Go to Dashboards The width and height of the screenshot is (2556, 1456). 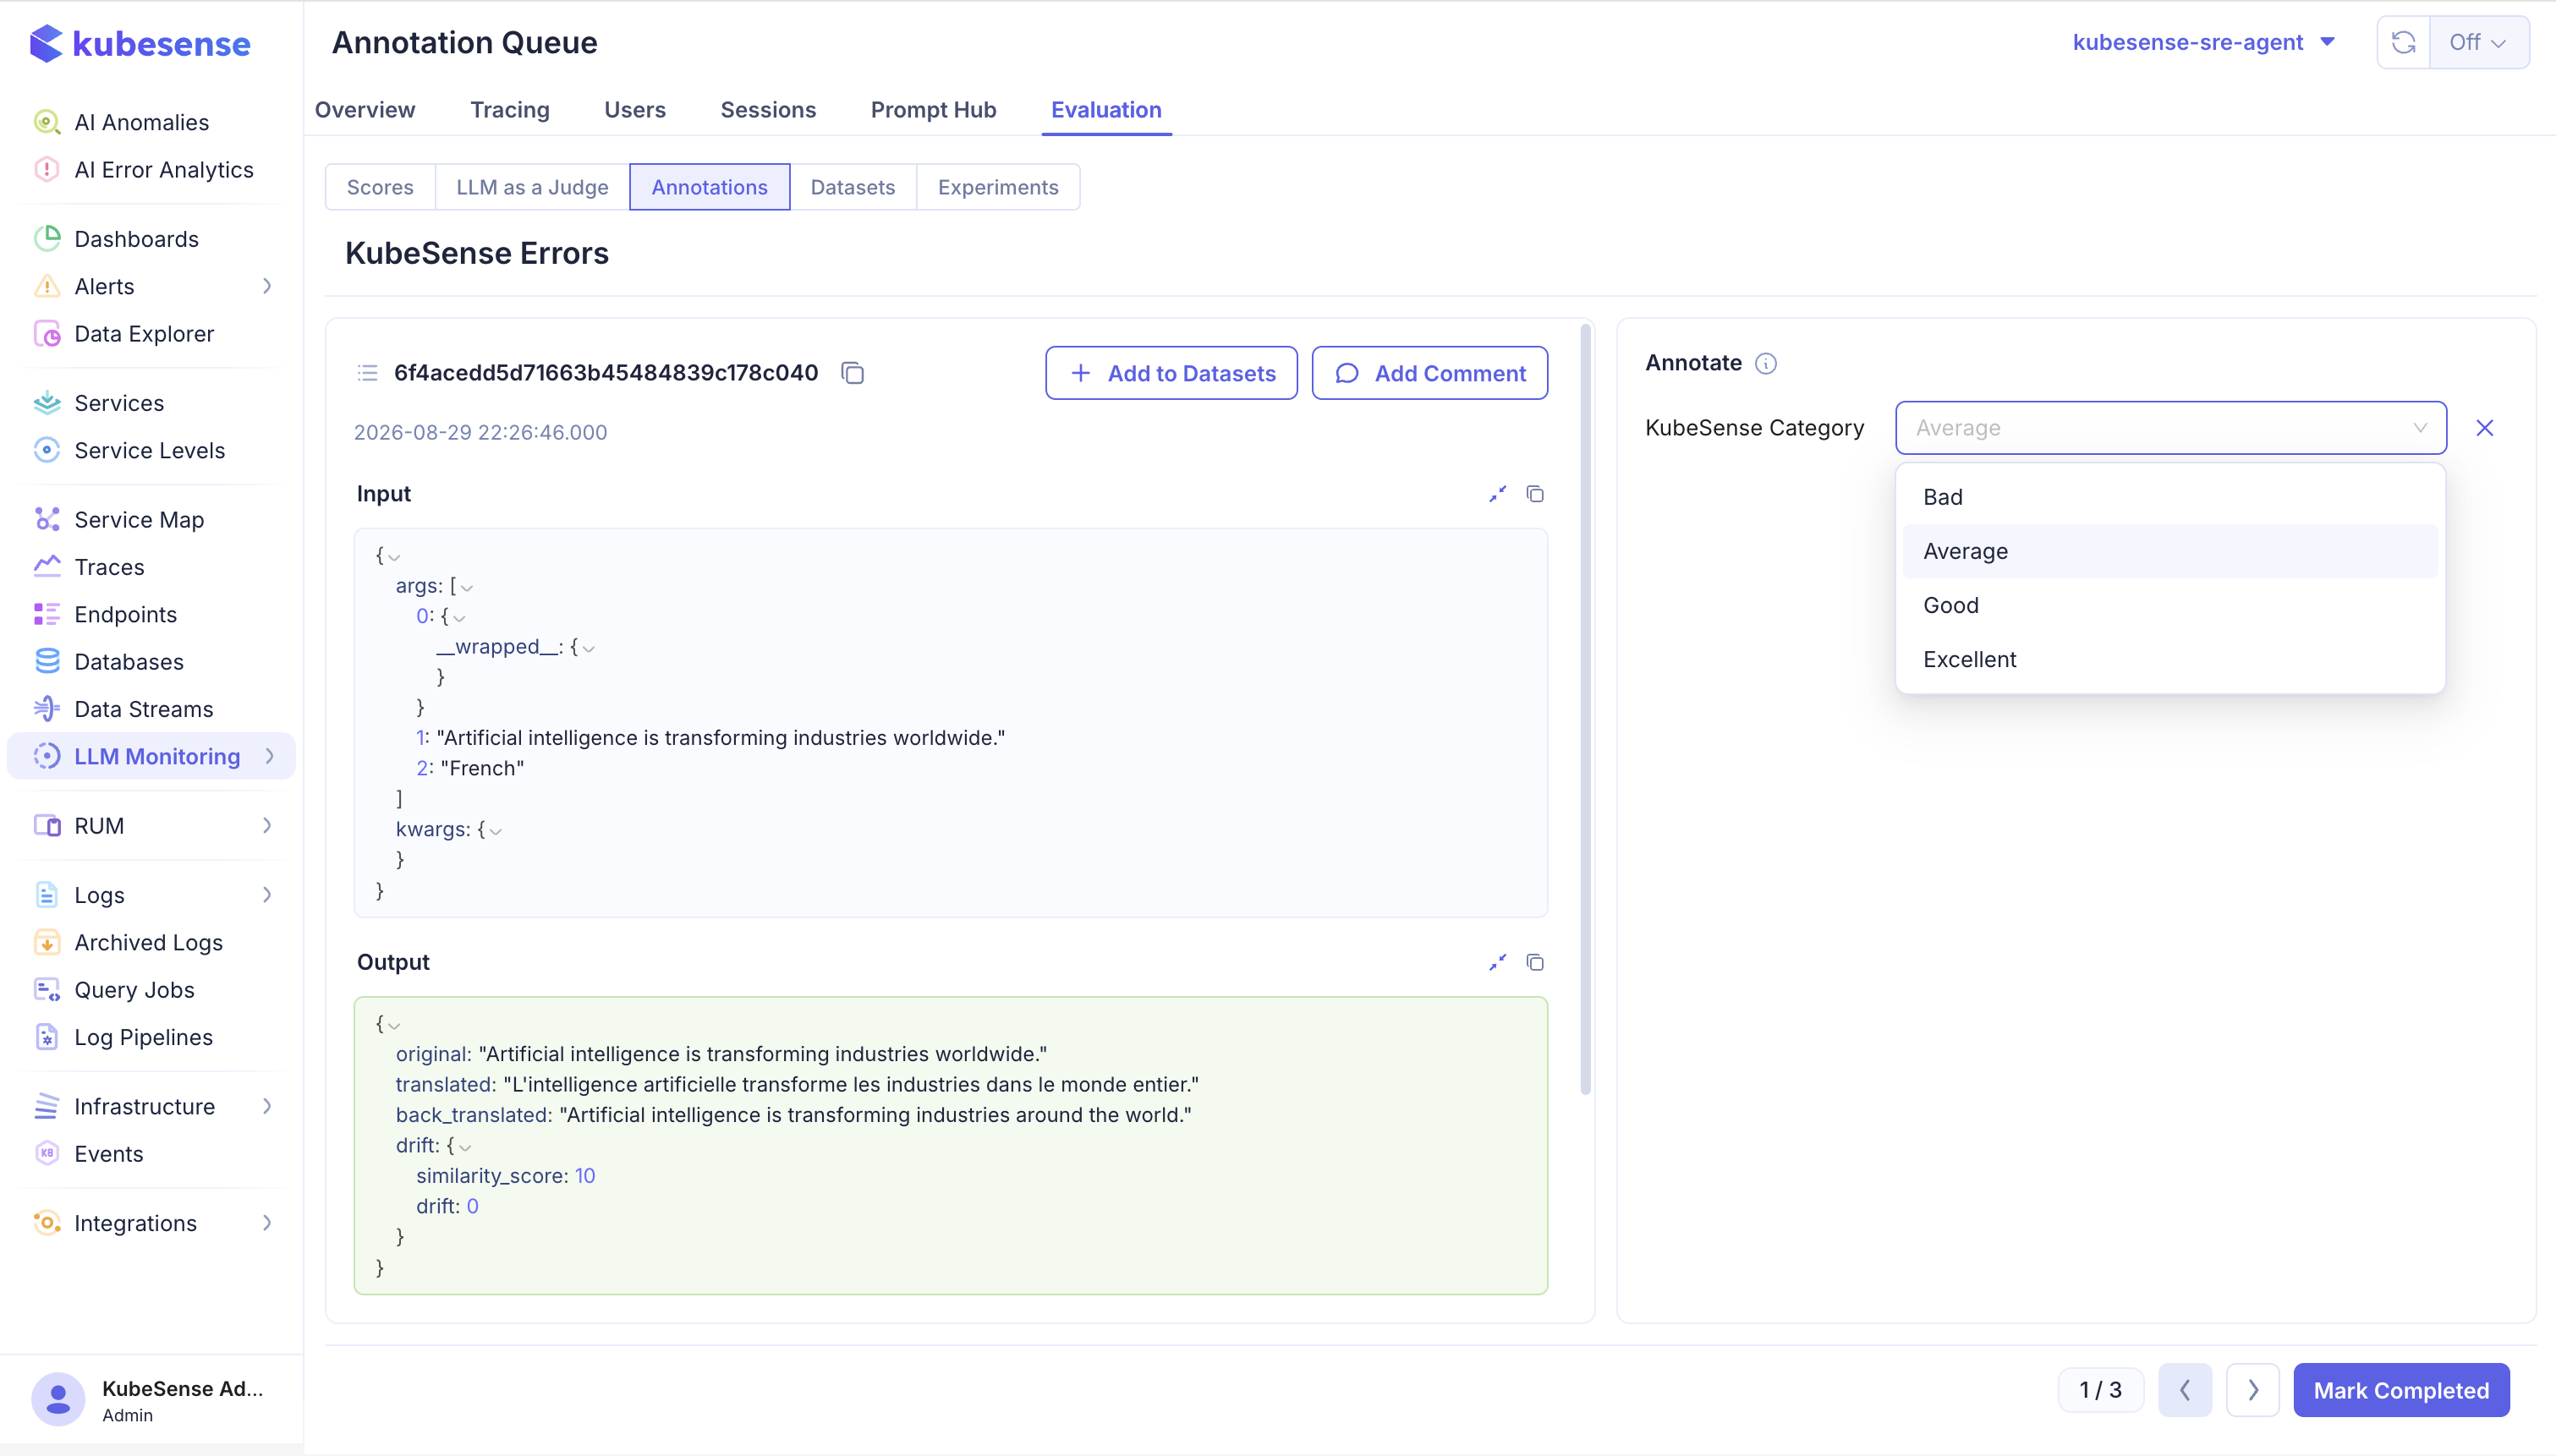[x=136, y=239]
